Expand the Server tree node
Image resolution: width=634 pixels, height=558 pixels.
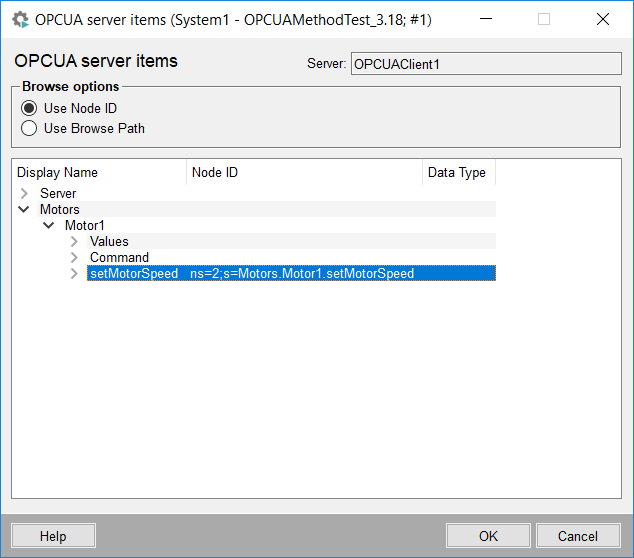pos(23,193)
